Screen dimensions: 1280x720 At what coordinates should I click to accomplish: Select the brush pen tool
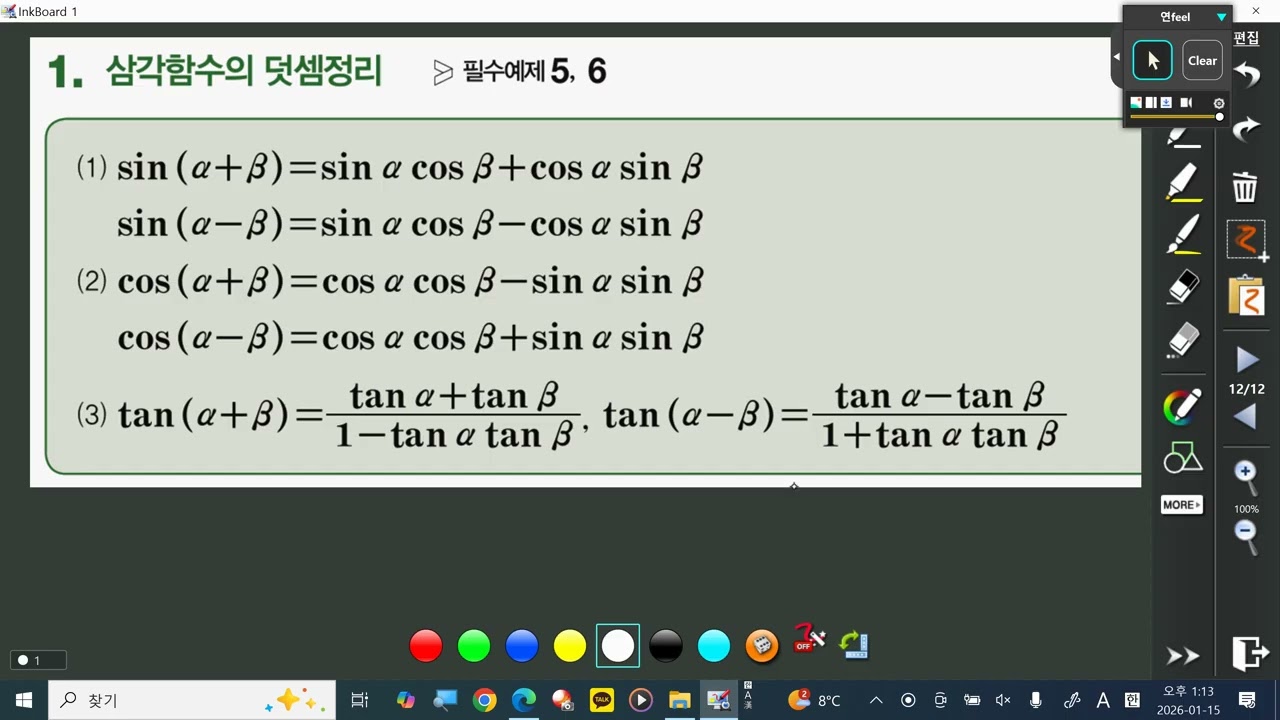click(x=1184, y=236)
